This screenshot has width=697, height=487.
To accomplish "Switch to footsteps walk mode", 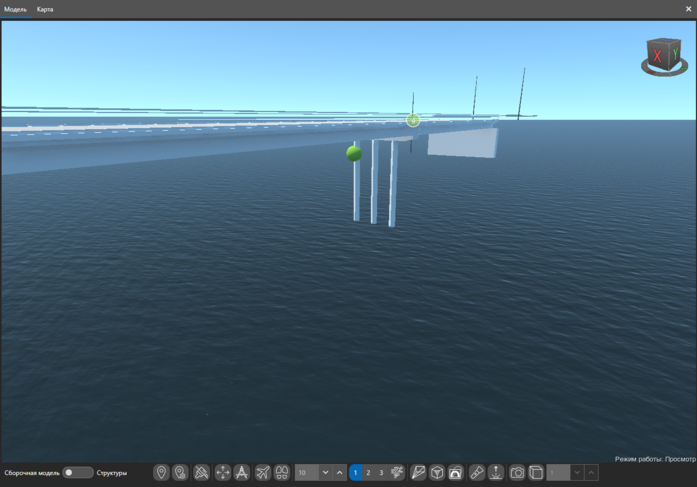I will click(x=282, y=472).
